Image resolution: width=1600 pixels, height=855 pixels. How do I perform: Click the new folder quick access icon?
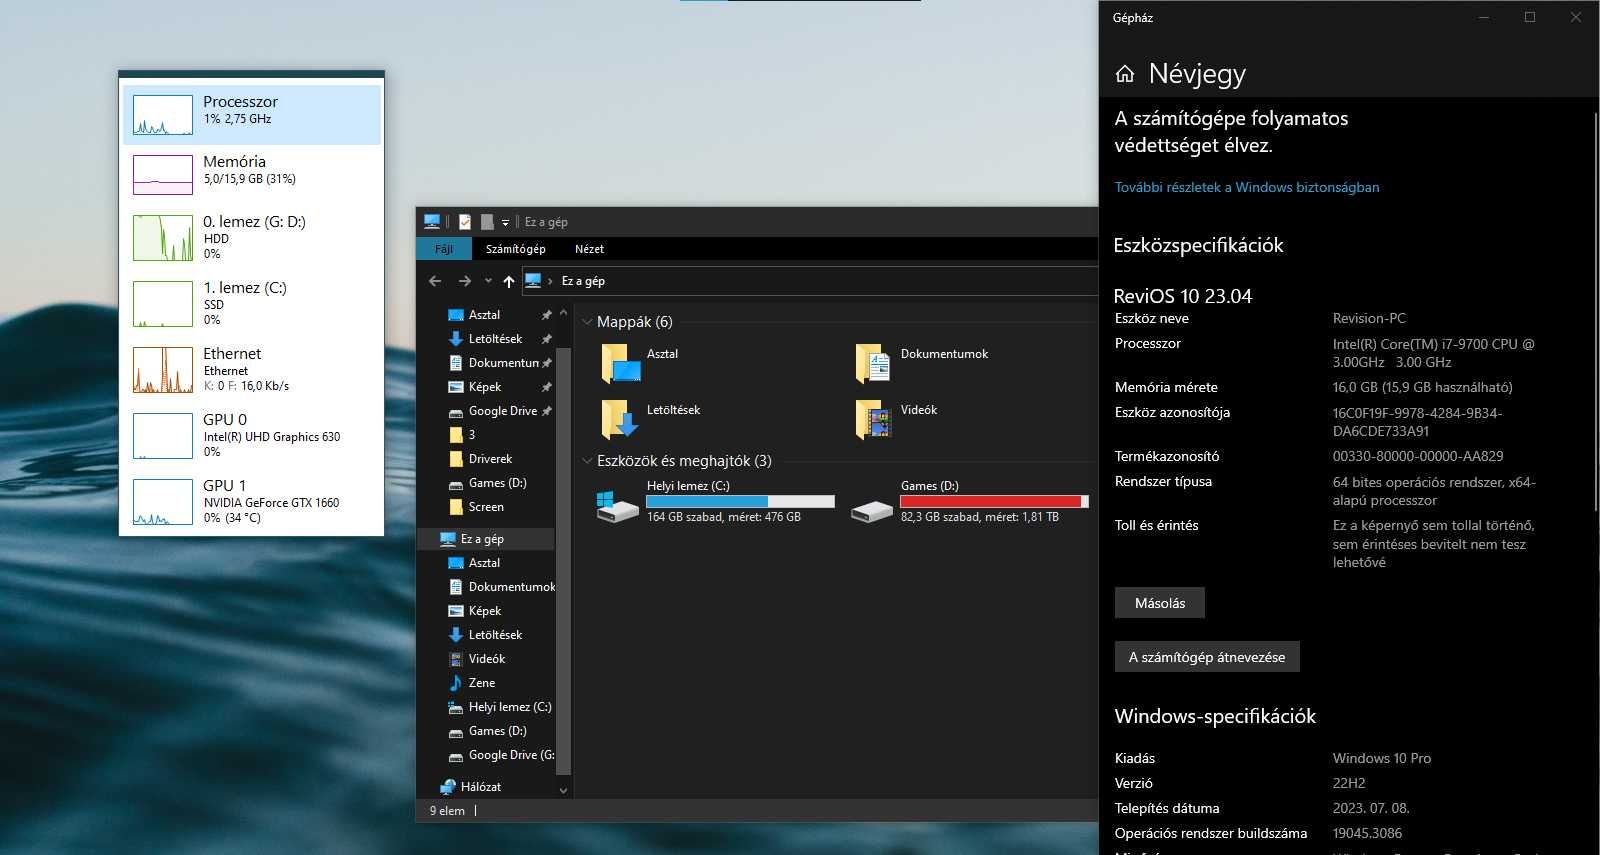pos(487,222)
